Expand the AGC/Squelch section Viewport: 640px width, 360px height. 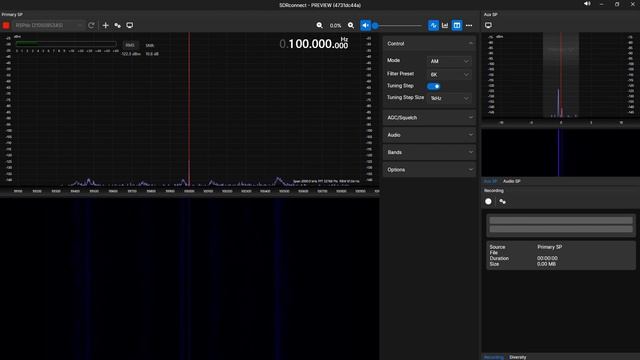point(429,118)
